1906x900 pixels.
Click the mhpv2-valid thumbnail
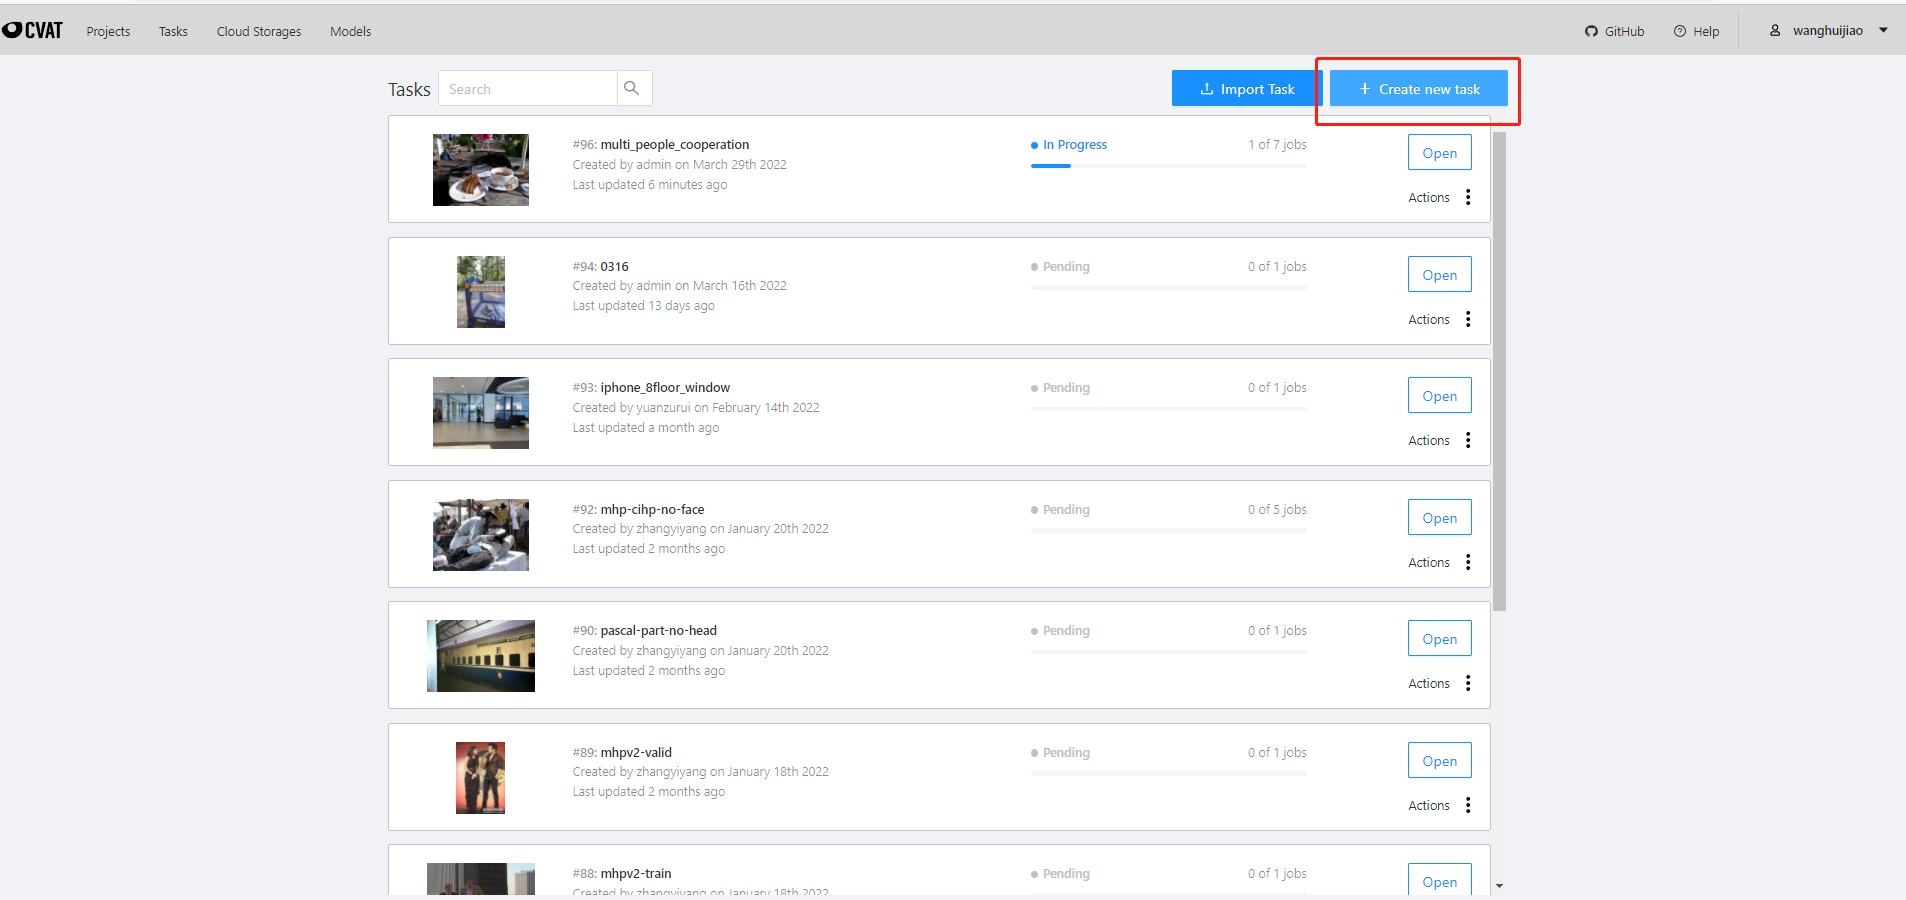click(x=481, y=778)
